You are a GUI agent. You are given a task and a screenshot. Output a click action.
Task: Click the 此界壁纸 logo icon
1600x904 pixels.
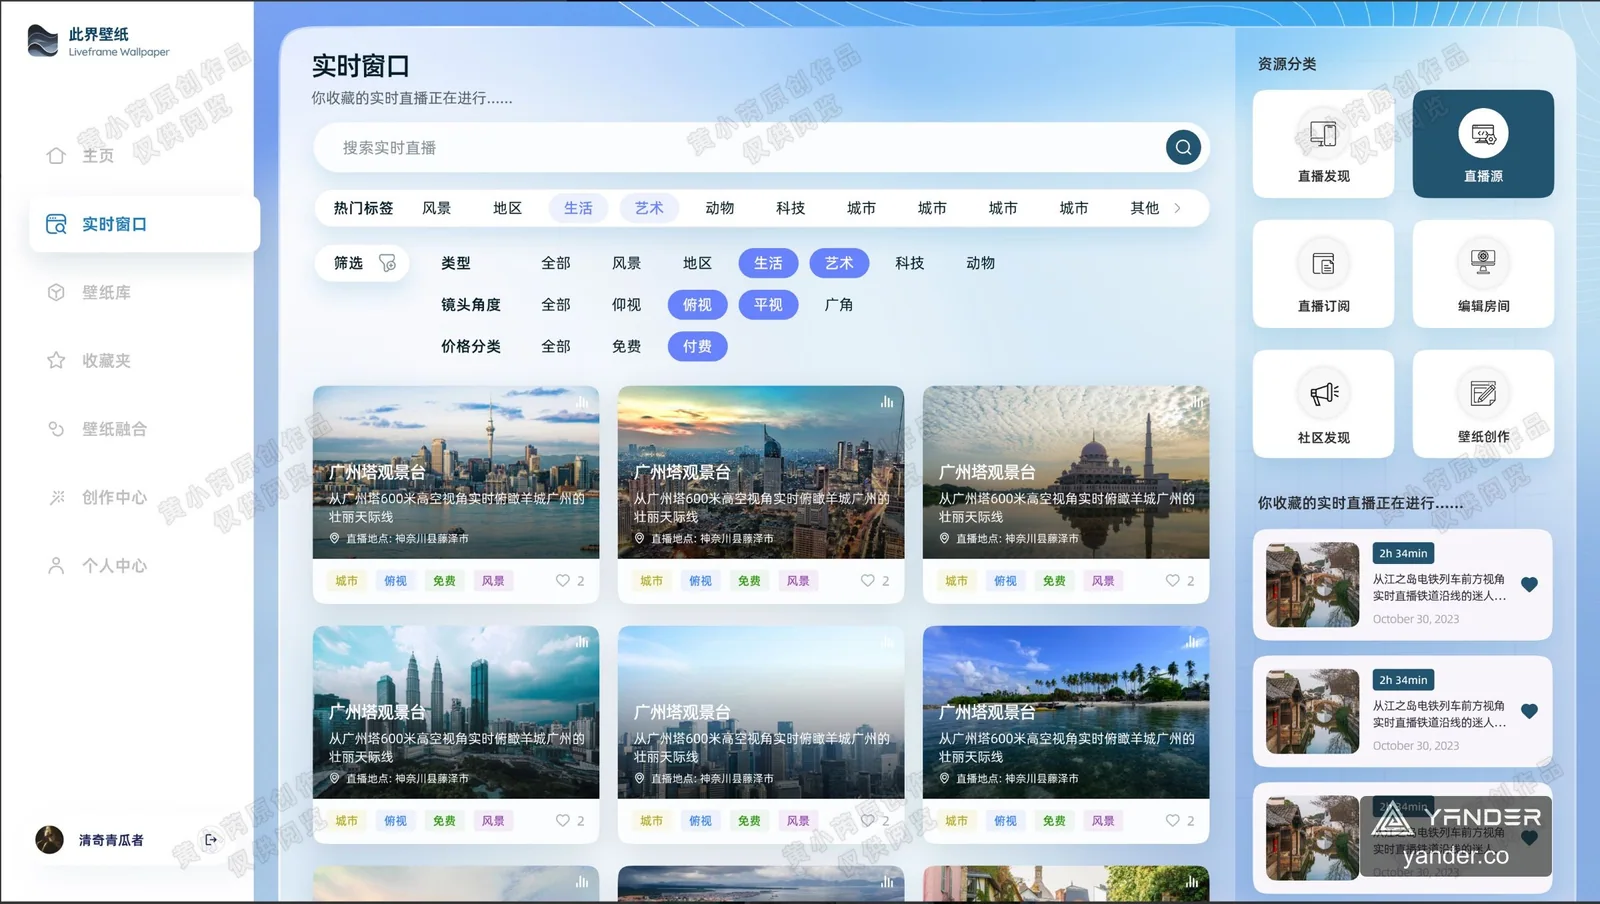pyautogui.click(x=42, y=41)
